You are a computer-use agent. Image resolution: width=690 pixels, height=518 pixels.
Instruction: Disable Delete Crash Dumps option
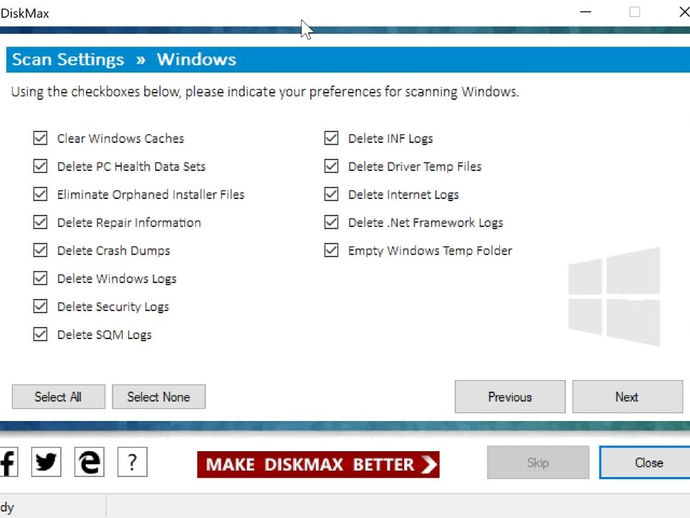[40, 250]
